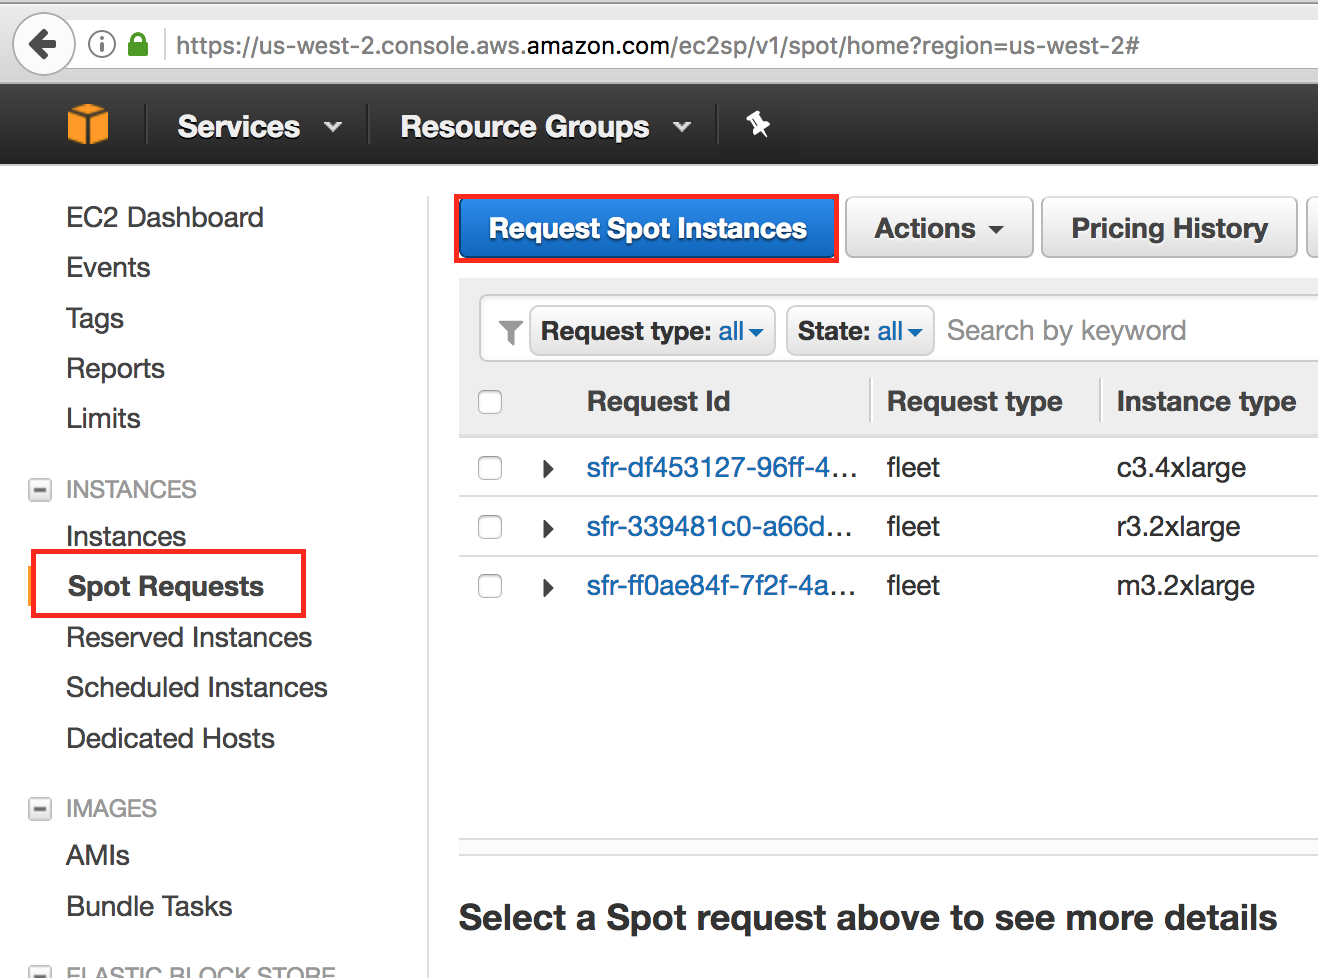Open the pinned shortcuts pin icon
The height and width of the screenshot is (978, 1318).
758,124
